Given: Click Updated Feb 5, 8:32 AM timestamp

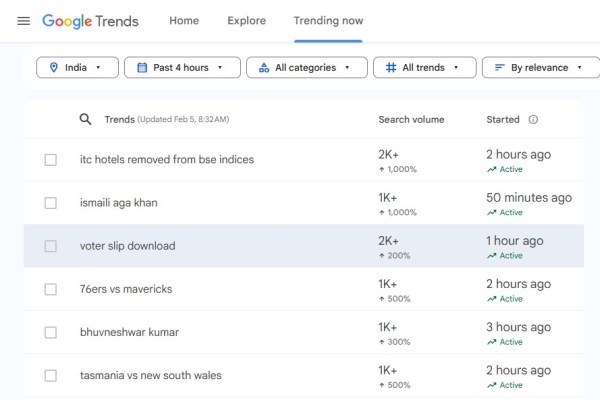Looking at the screenshot, I should [183, 119].
